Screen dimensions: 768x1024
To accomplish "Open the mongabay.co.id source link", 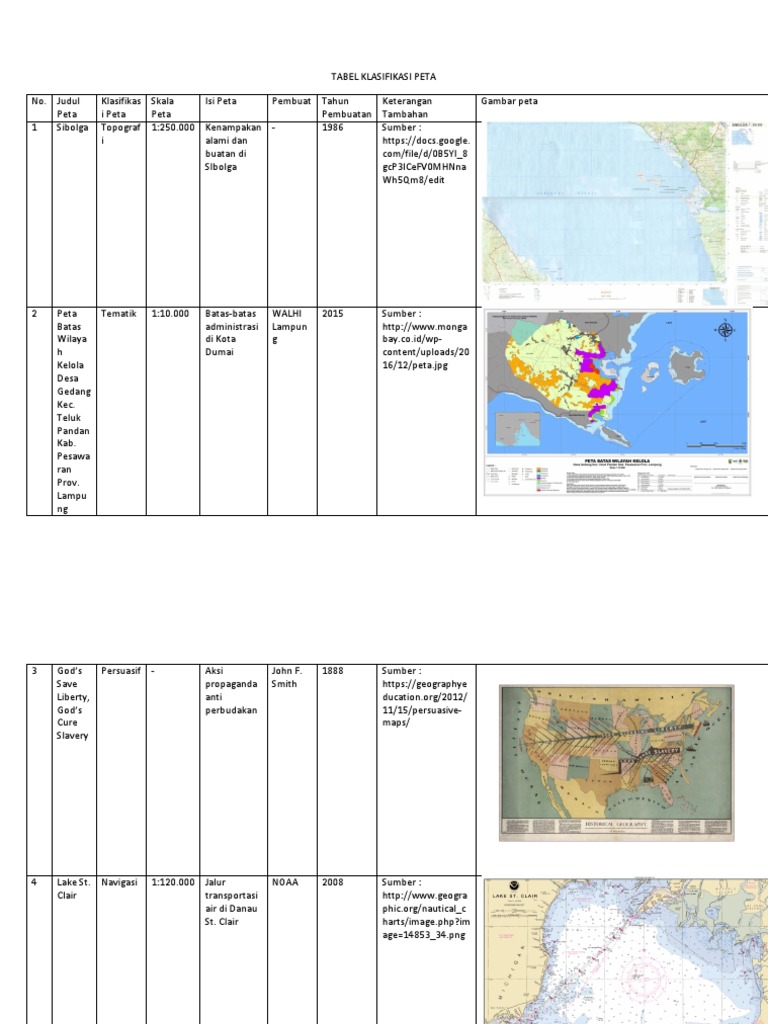I will 426,345.
